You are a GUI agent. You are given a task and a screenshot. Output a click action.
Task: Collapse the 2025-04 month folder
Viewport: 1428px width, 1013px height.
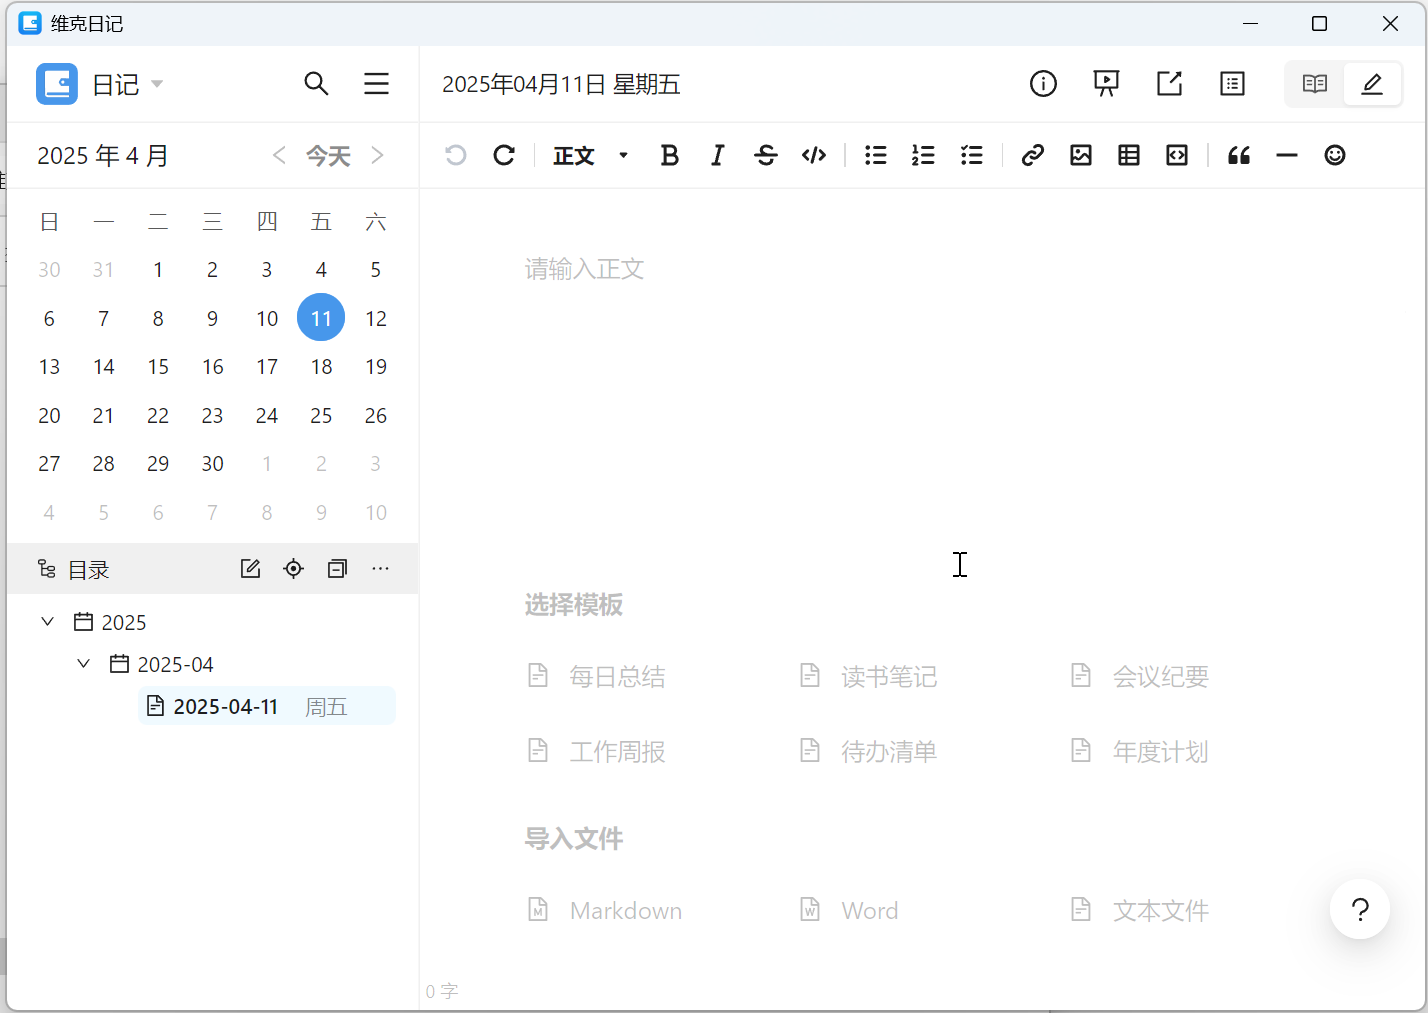(x=84, y=664)
